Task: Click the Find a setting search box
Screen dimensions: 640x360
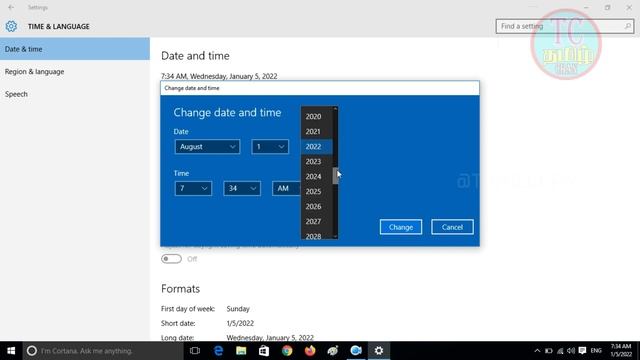Action: 565,26
